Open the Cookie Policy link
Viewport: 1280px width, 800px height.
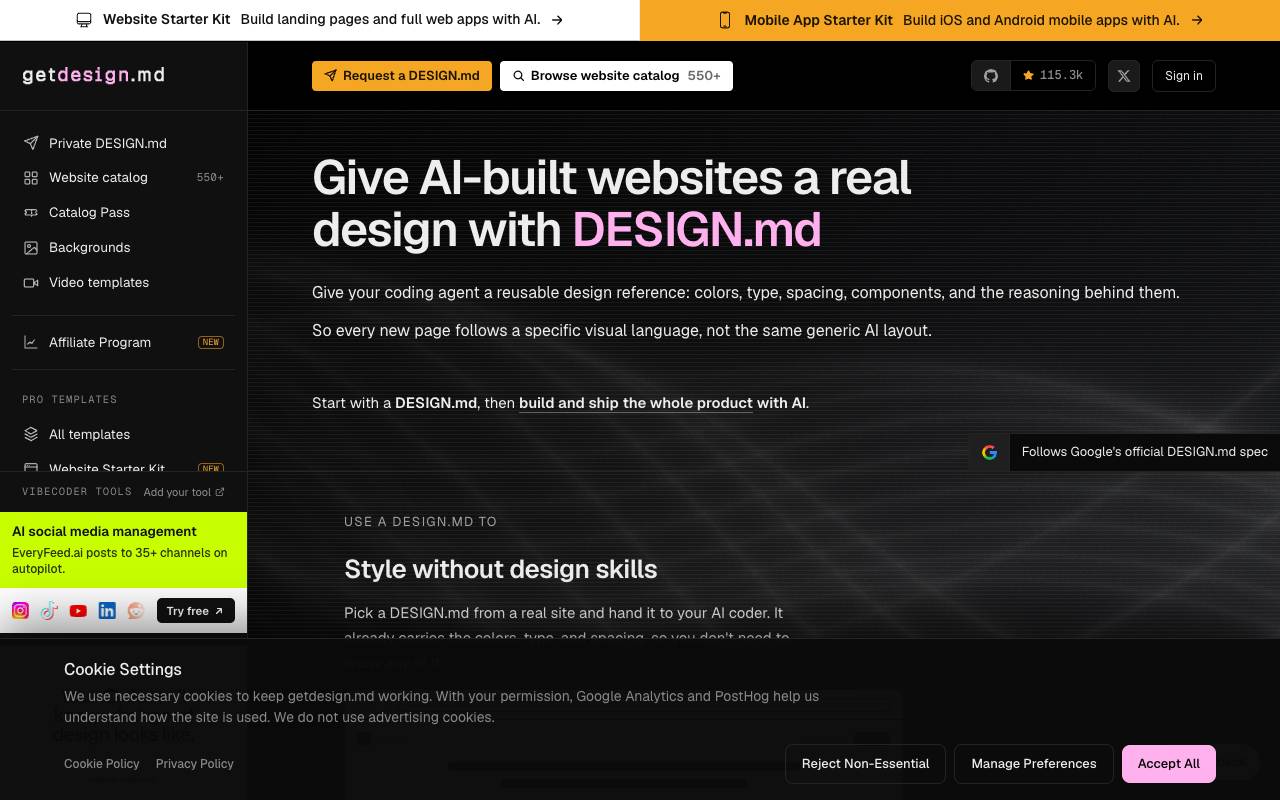coord(102,764)
